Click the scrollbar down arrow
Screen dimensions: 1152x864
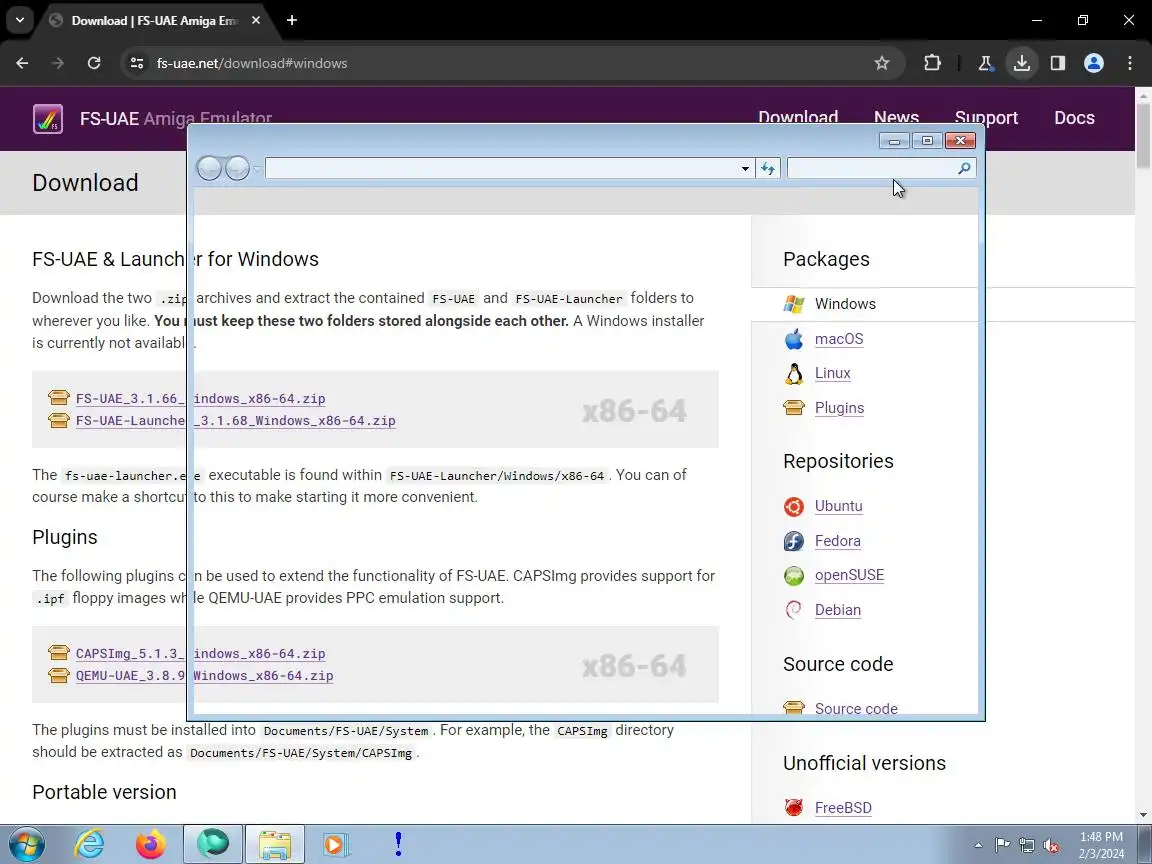pos(1143,815)
